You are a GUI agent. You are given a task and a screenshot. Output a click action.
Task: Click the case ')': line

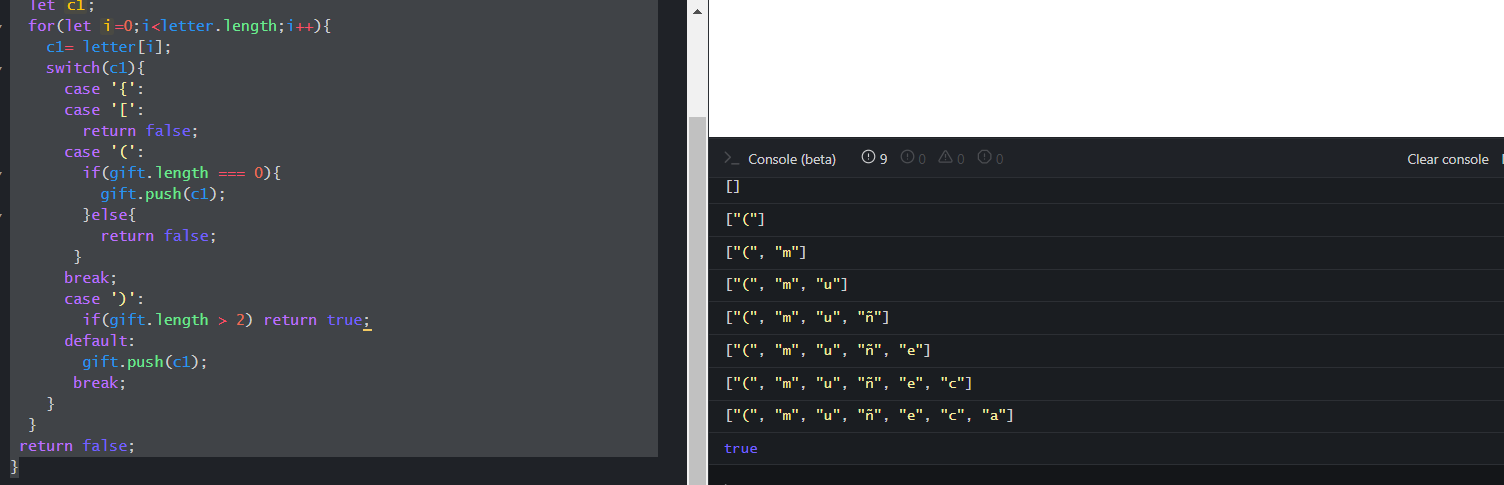105,299
